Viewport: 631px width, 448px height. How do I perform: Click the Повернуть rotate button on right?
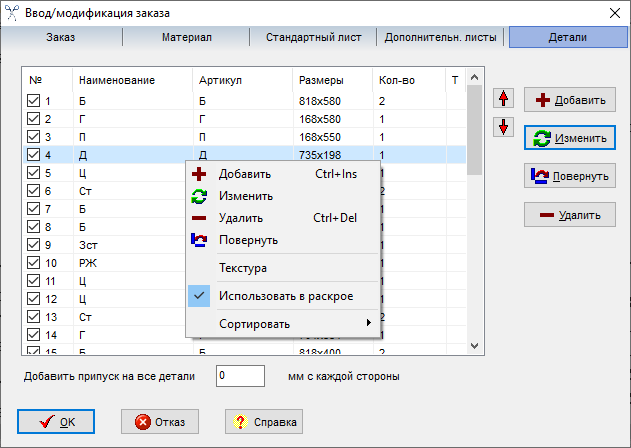point(569,176)
